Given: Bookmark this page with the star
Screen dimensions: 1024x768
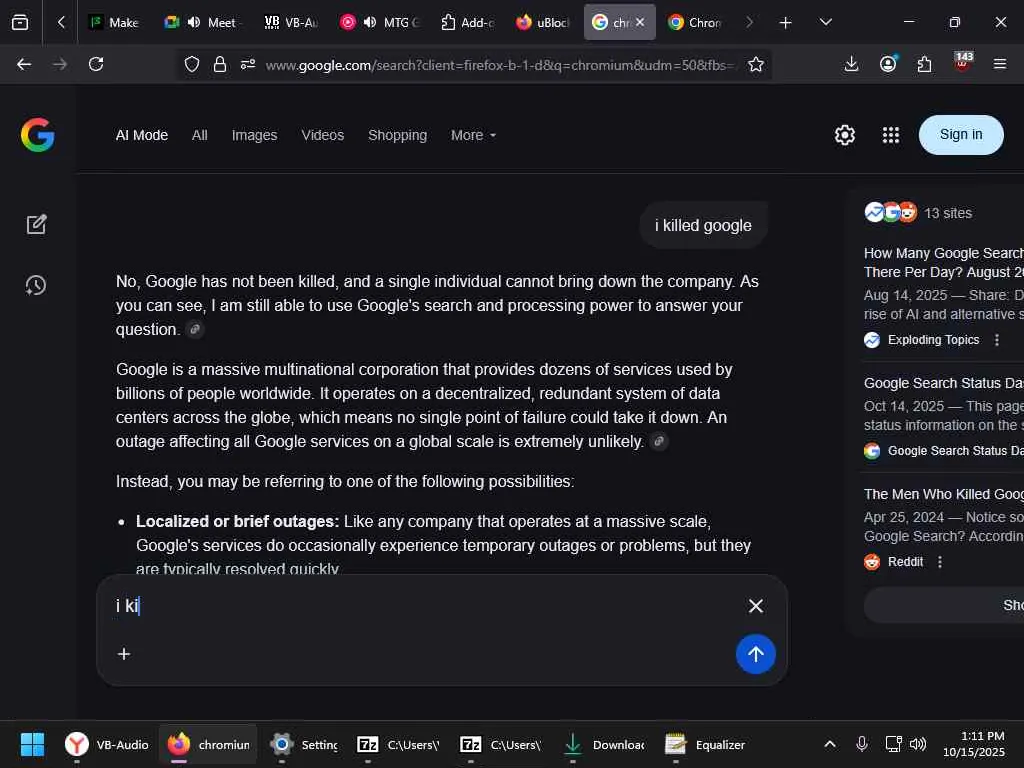Looking at the screenshot, I should [756, 64].
